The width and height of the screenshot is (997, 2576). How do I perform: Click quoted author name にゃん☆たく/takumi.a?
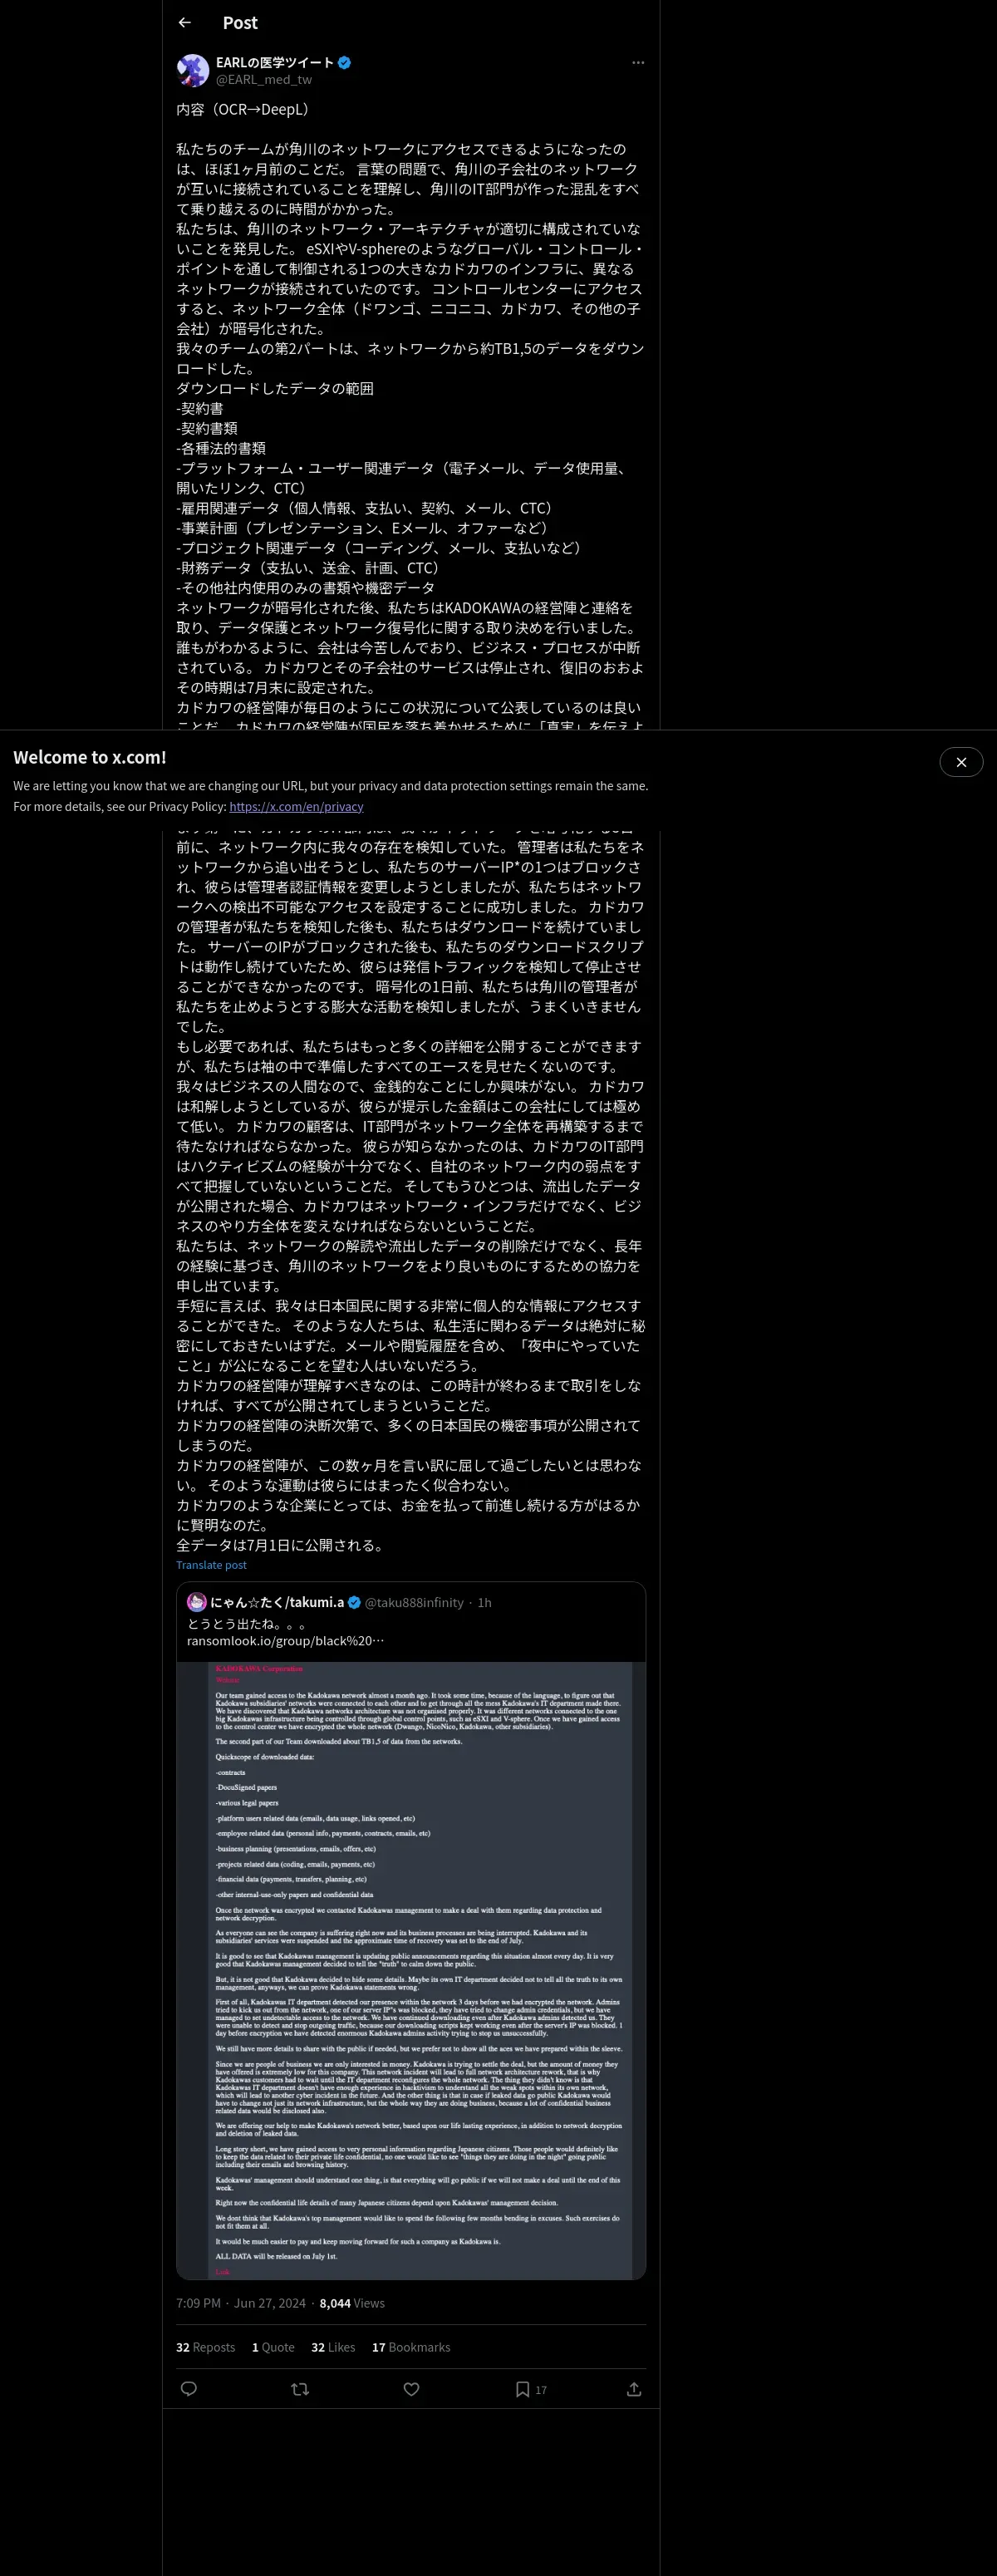click(x=277, y=1602)
